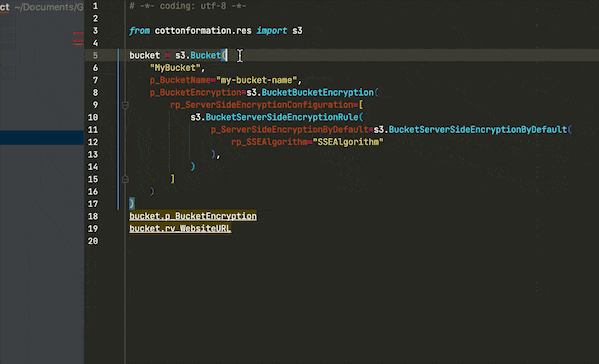The height and width of the screenshot is (364, 599).
Task: Collapse the code fold marker on line 15
Action: point(125,179)
